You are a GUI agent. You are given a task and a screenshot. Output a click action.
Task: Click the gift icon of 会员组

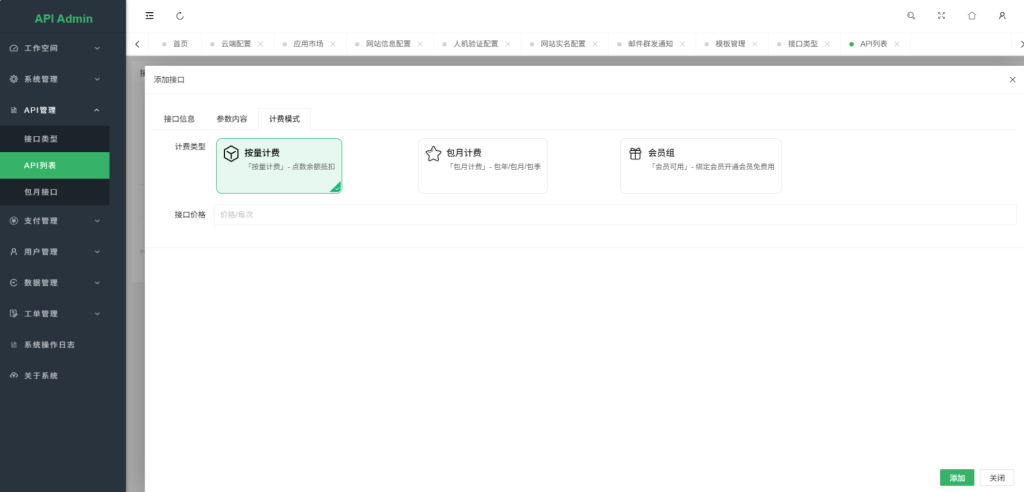coord(635,154)
